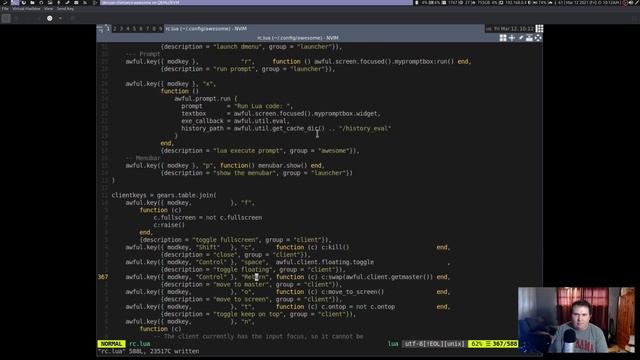Viewport: 640px width, 360px height.
Task: Click the c:move_to_screen() call
Action: 353,292
